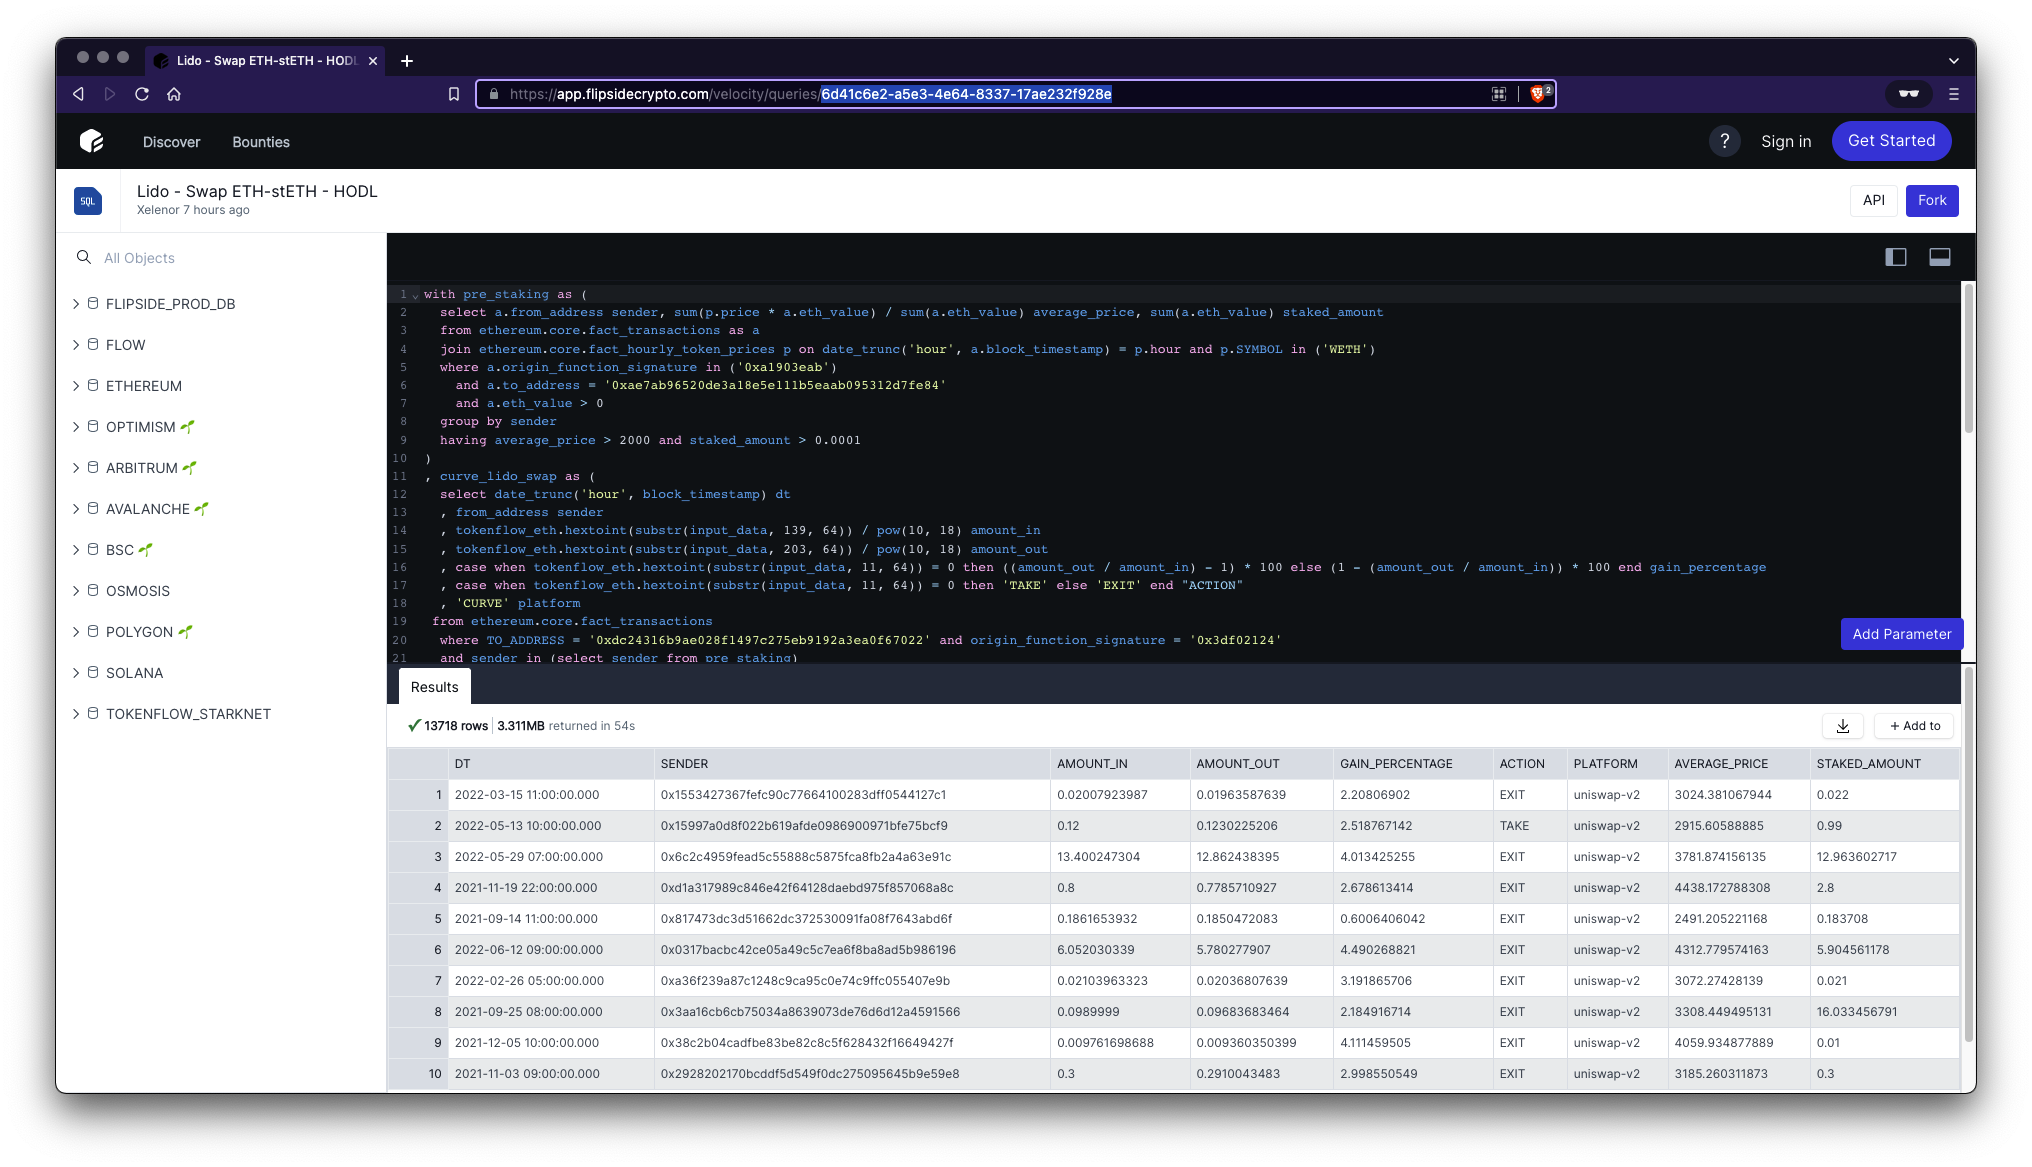Open a new browser tab

[407, 61]
